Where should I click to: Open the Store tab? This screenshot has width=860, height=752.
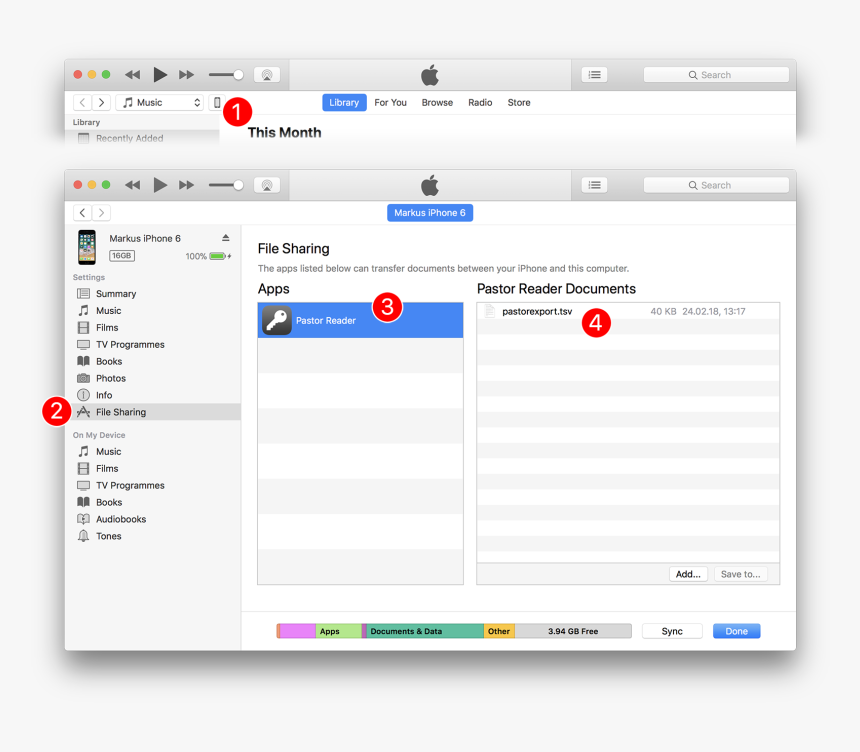pyautogui.click(x=519, y=102)
